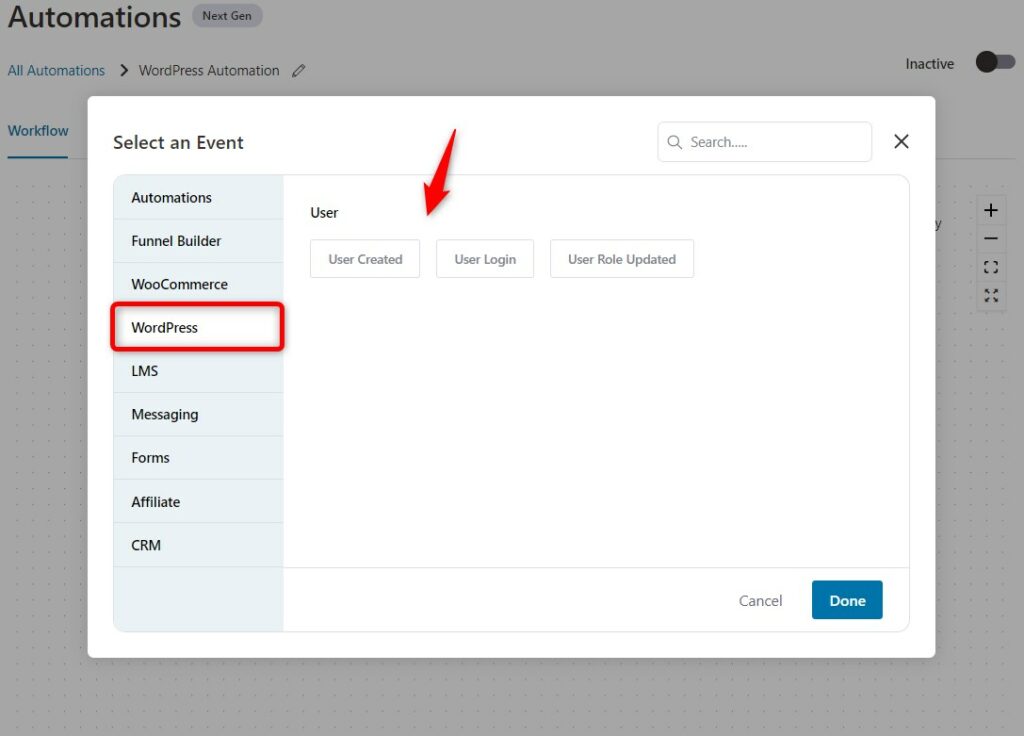Select Messaging category
Screen dimensions: 1024x736
[199, 414]
